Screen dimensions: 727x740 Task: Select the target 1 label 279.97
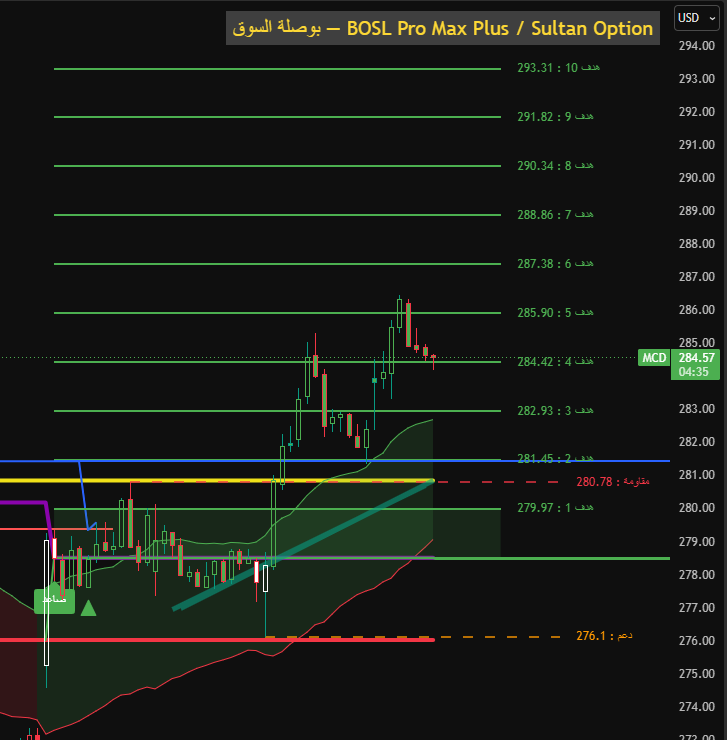(555, 508)
